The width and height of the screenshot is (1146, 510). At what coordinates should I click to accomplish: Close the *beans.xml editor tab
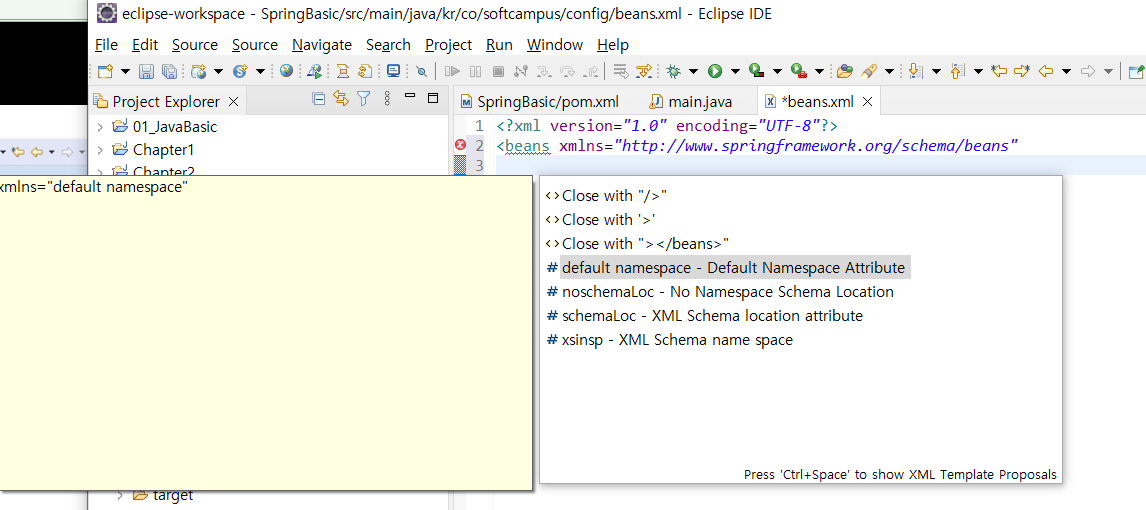(x=868, y=102)
